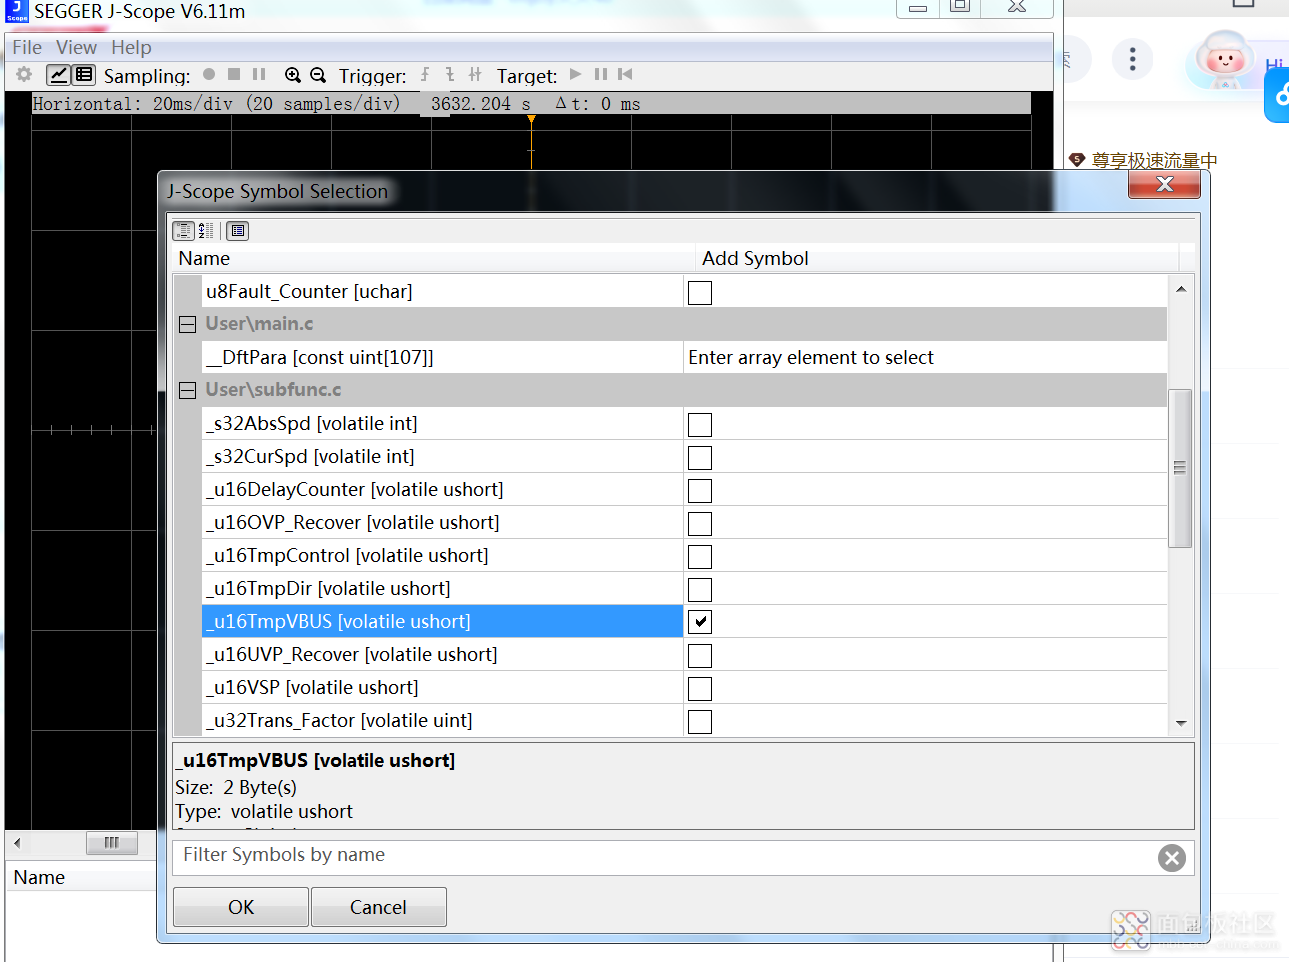
Task: Check the _u32Trans_Factor symbol box
Action: (x=700, y=722)
